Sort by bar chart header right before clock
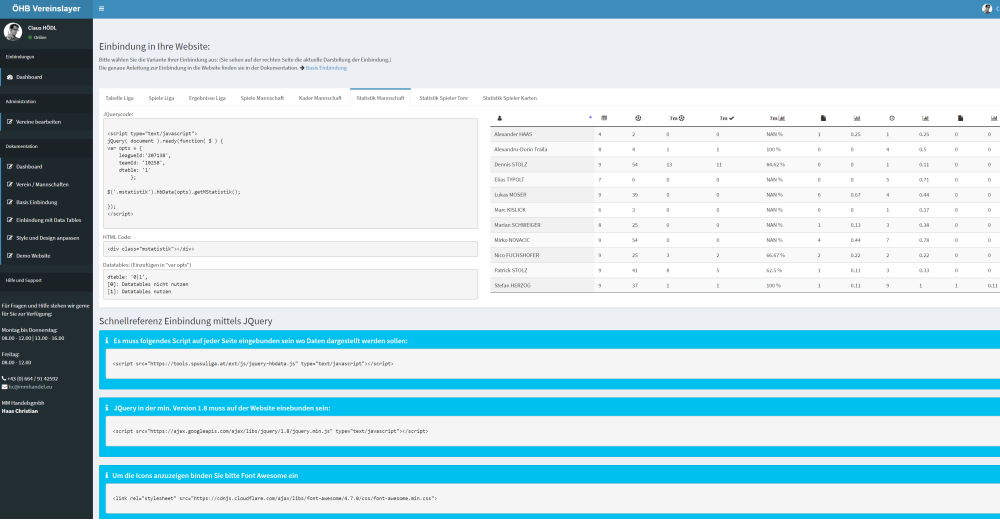This screenshot has height=519, width=1000. [857, 118]
